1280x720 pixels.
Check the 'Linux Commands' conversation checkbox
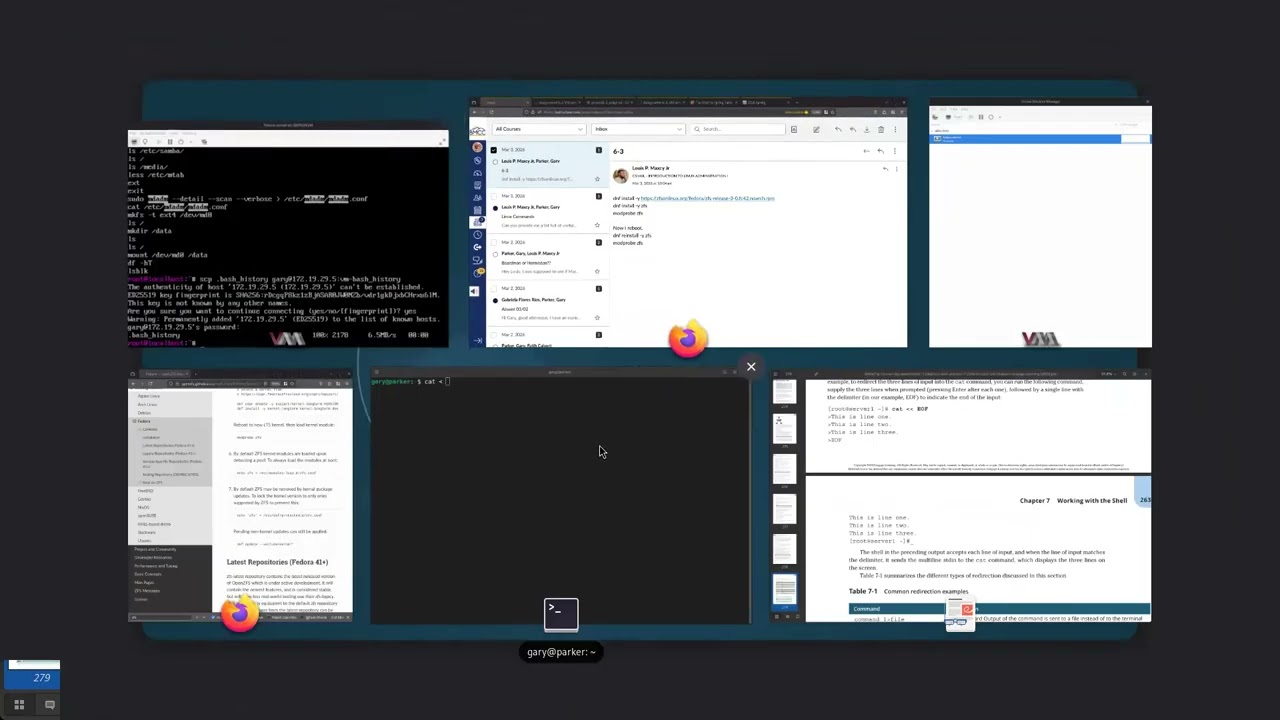(493, 196)
